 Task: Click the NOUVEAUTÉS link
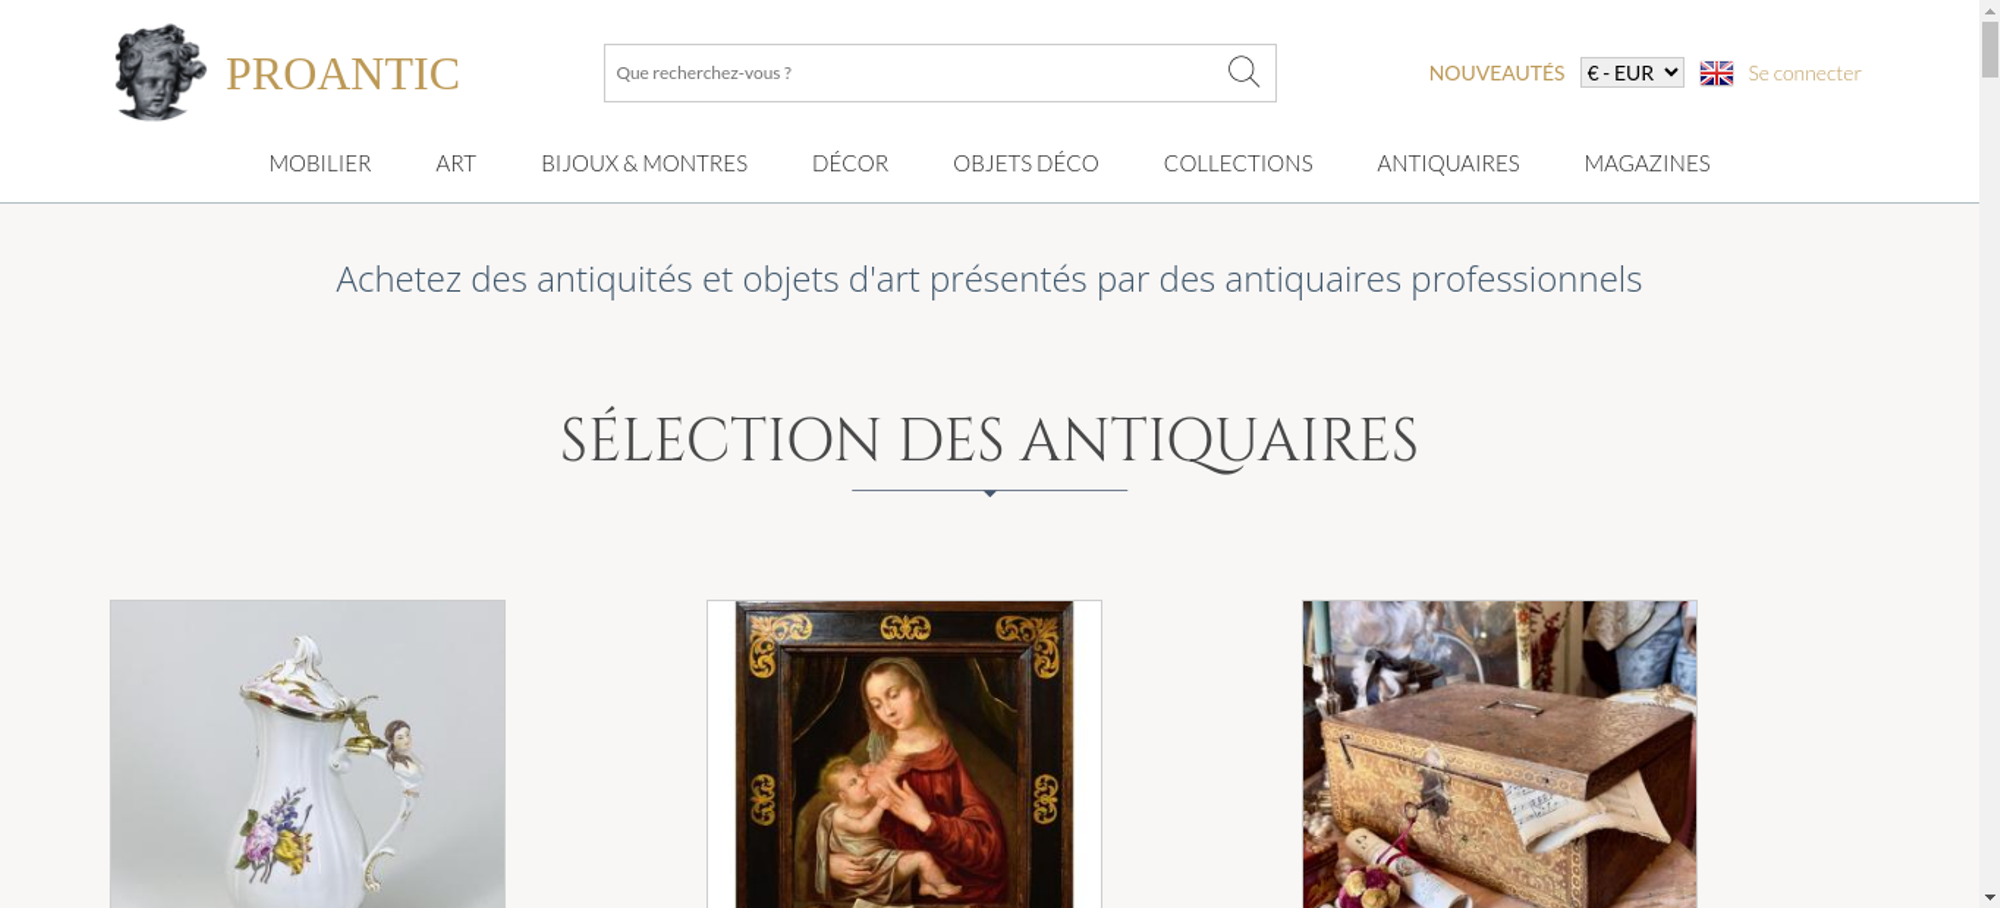pyautogui.click(x=1496, y=73)
